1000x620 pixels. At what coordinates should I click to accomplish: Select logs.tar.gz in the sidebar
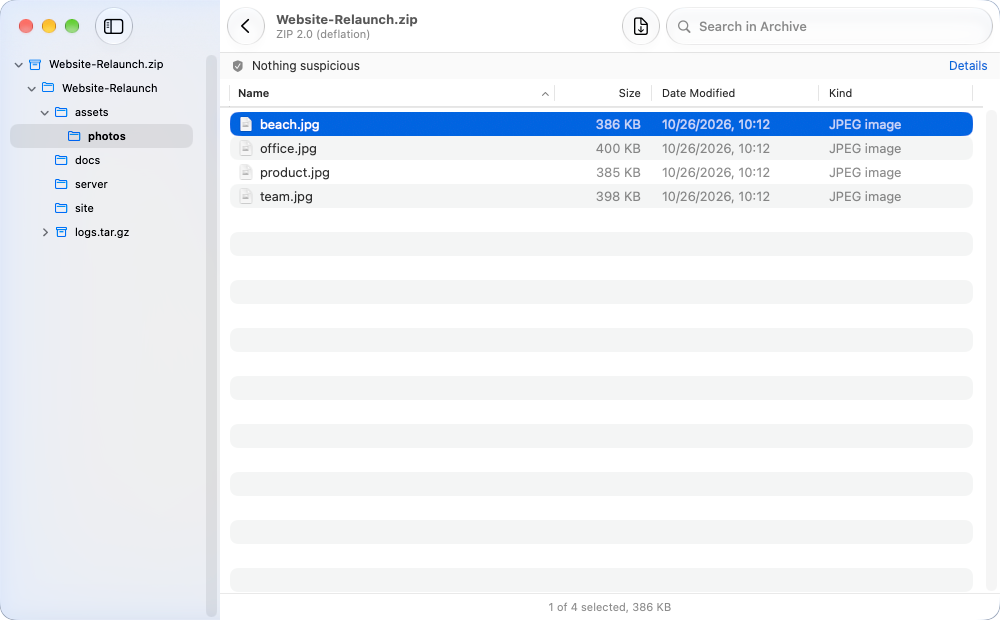coord(101,232)
